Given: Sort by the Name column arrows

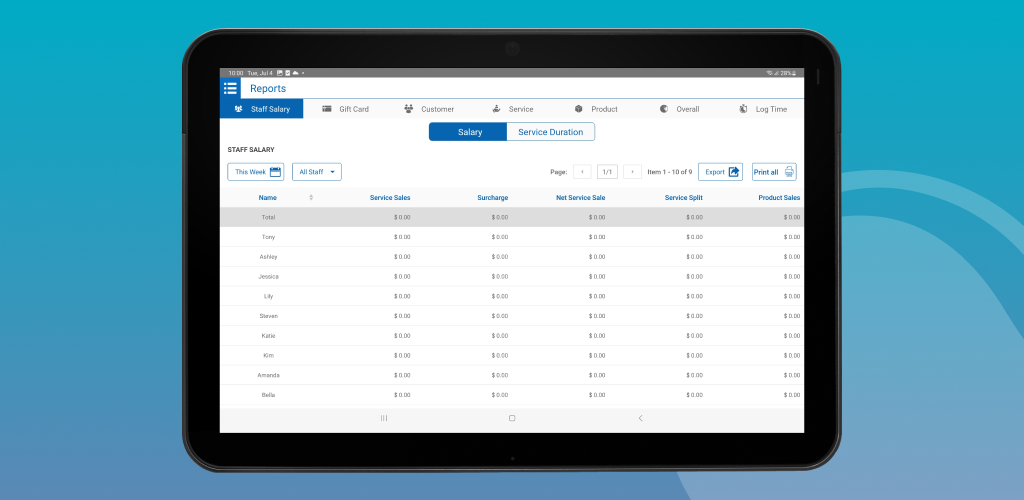Looking at the screenshot, I should point(311,197).
